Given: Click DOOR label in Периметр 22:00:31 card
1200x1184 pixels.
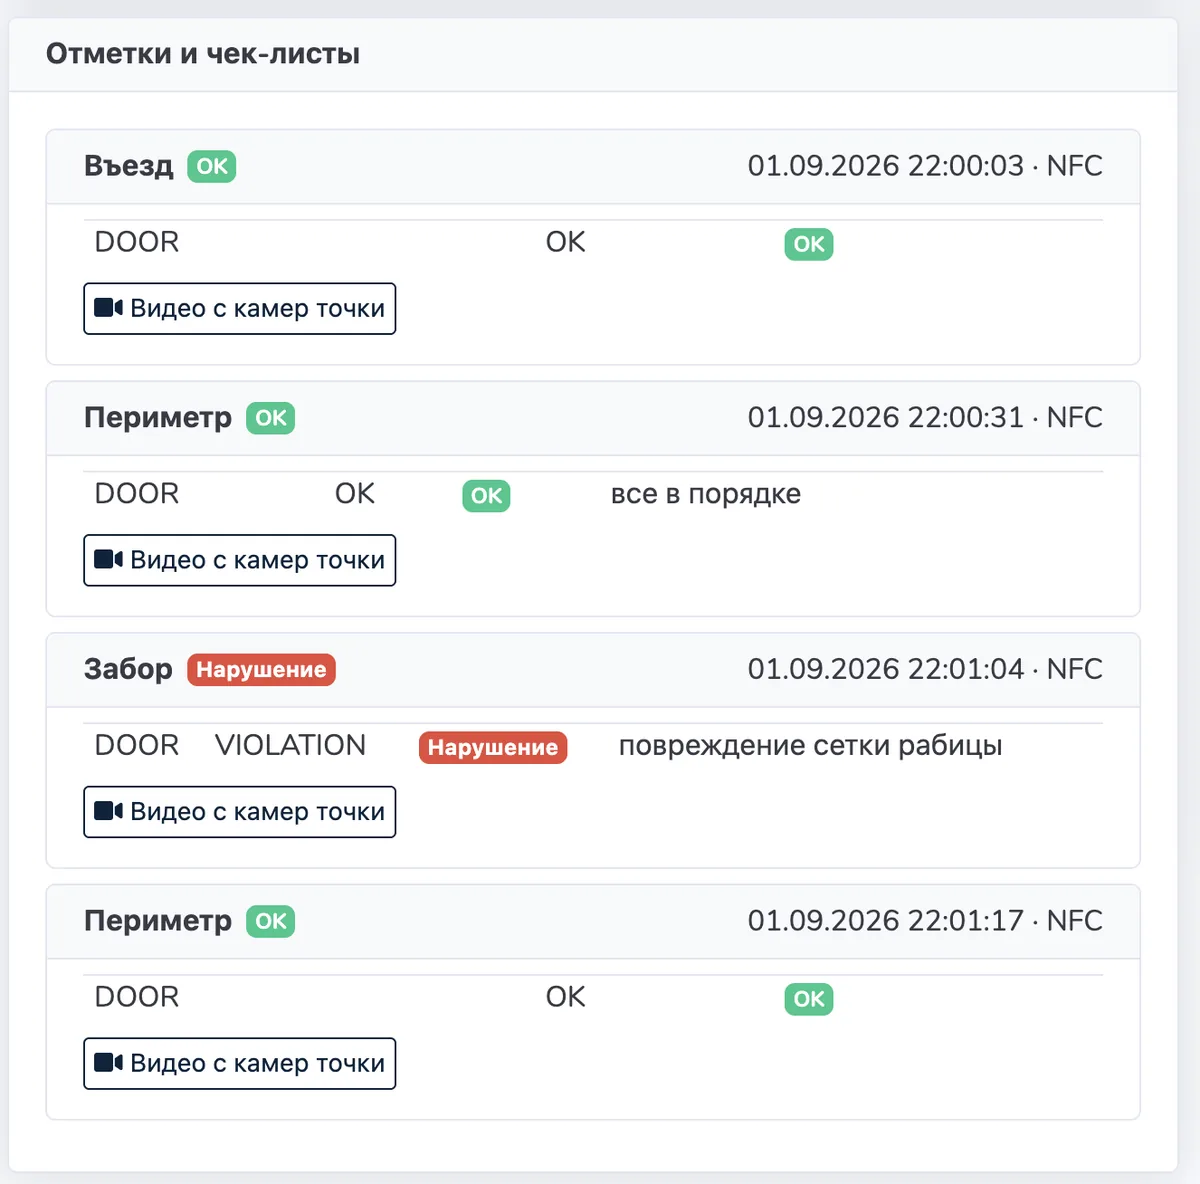Looking at the screenshot, I should click(x=137, y=494).
